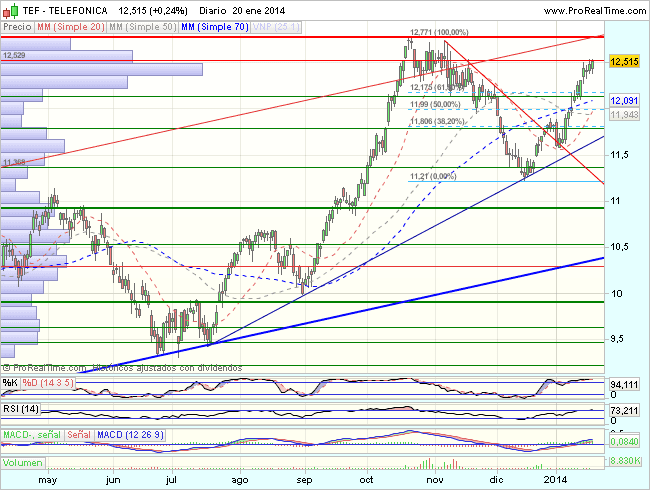Click the 11,99 (50,00%) Fibonacci label
This screenshot has width=650, height=490.
pyautogui.click(x=435, y=104)
